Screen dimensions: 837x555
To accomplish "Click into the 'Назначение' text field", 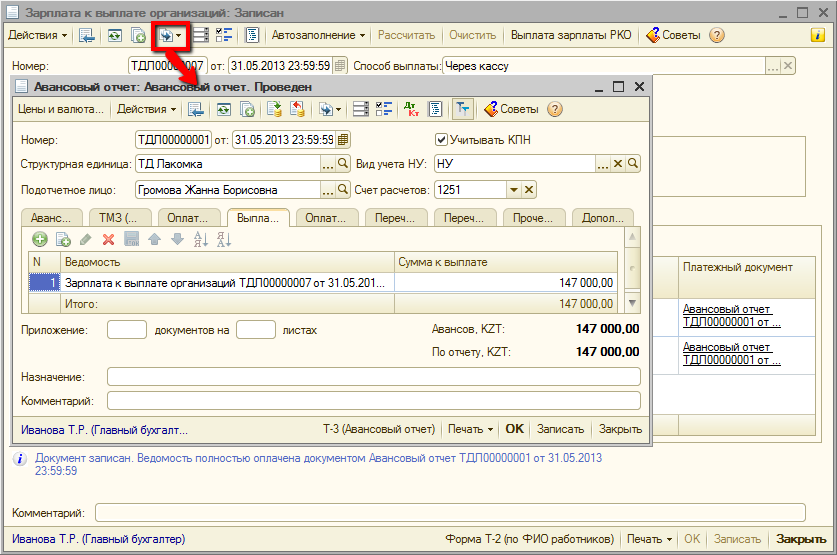I will pyautogui.click(x=373, y=377).
